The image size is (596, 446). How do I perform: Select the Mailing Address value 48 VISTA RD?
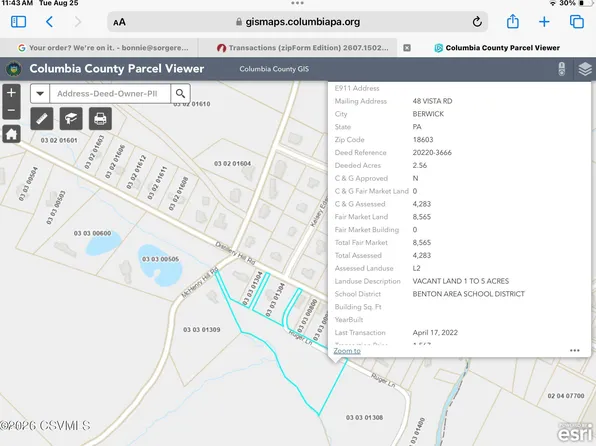point(432,101)
